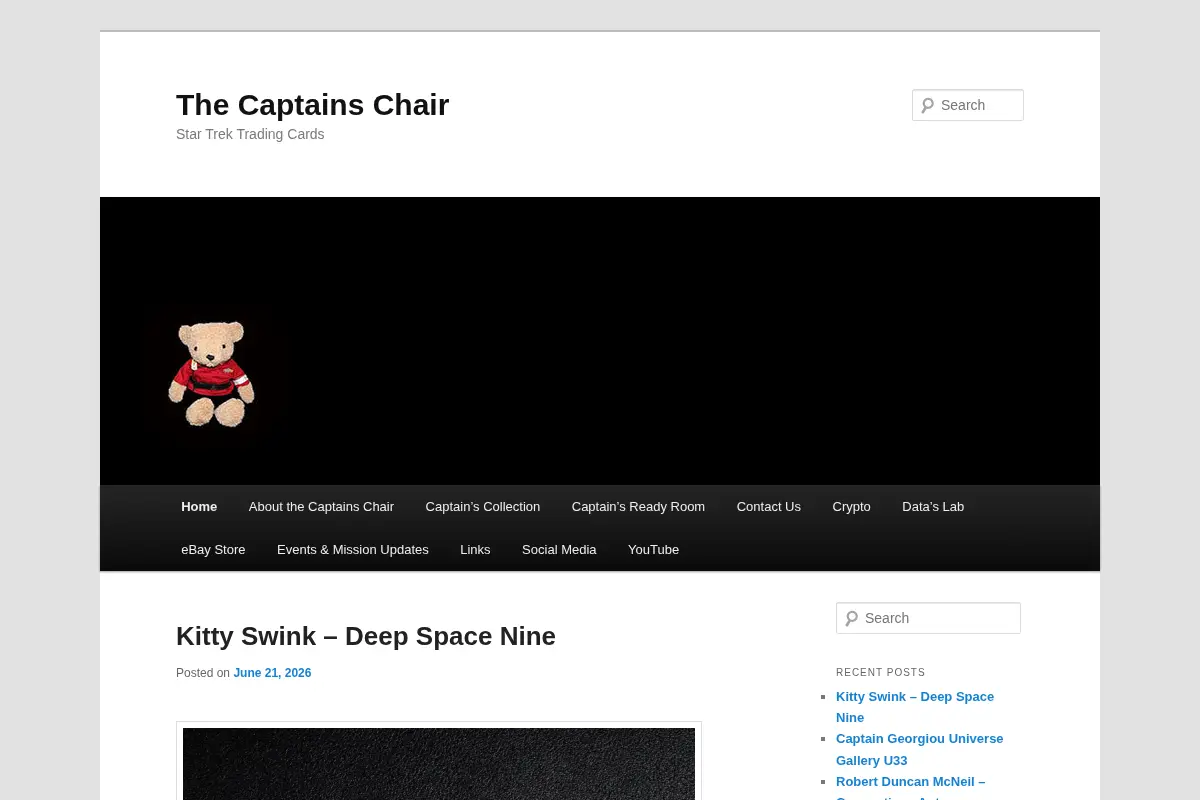Open the Data's Lab menu item
Screen dimensions: 1200x800
click(933, 507)
